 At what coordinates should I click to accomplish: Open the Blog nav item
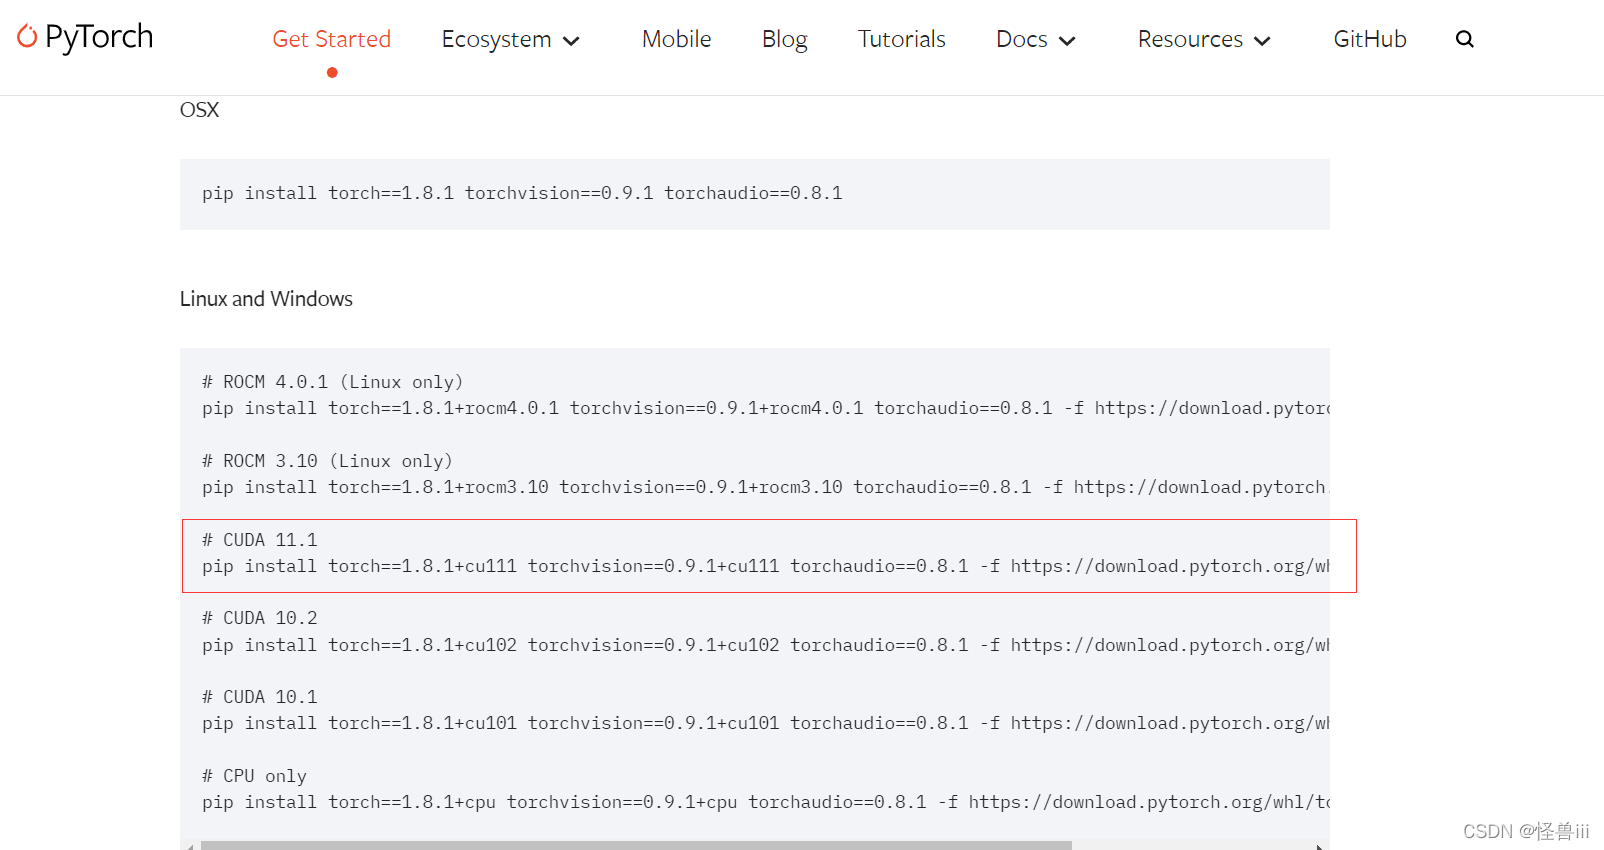pos(785,39)
